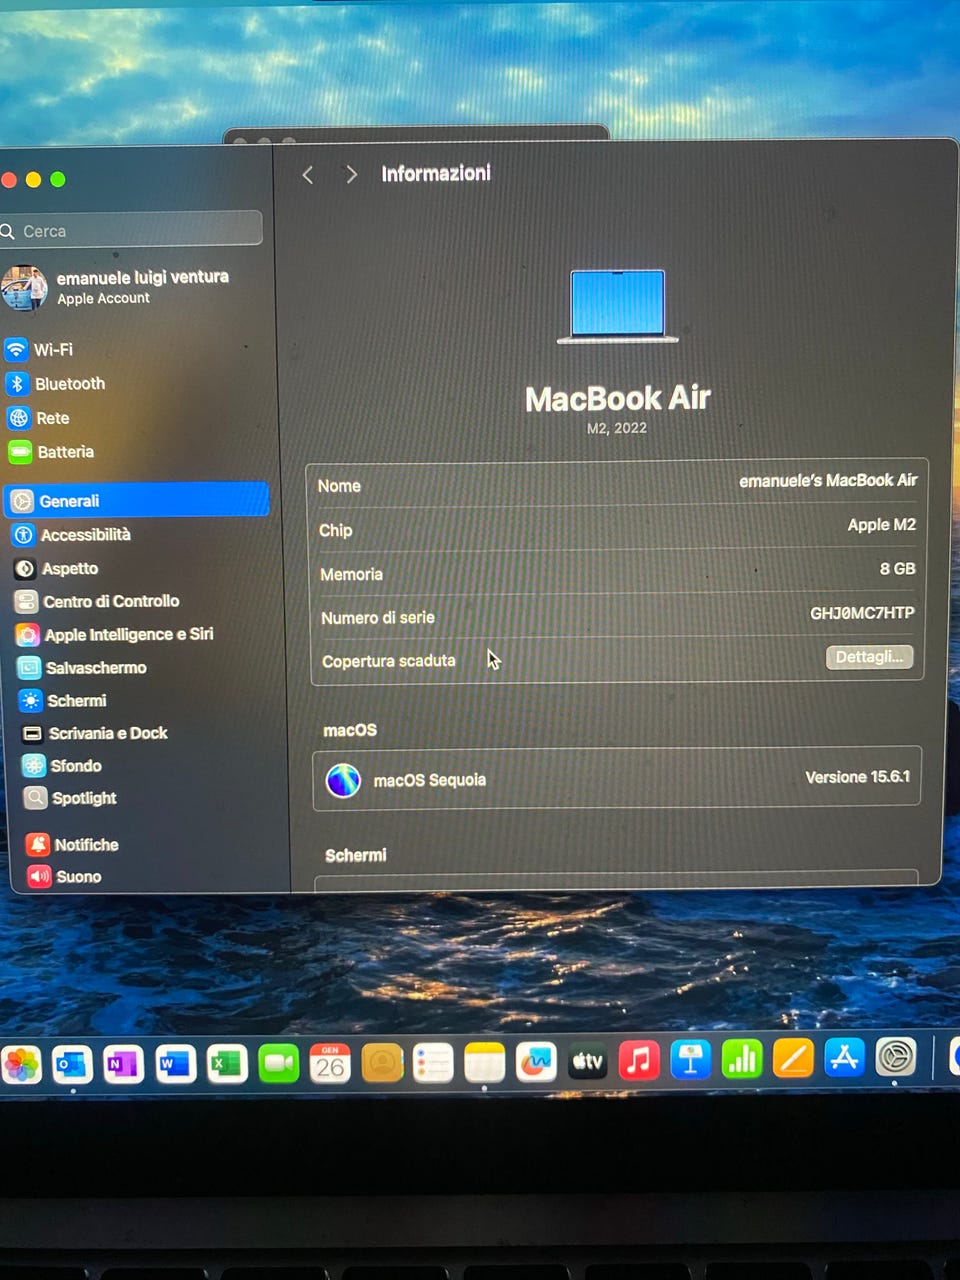This screenshot has height=1280, width=960.
Task: Open Numbers from the Dock
Action: tap(742, 1059)
